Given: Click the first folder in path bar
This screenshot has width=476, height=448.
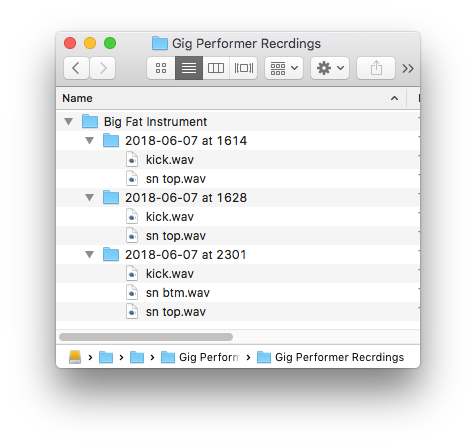Looking at the screenshot, I should tap(106, 357).
